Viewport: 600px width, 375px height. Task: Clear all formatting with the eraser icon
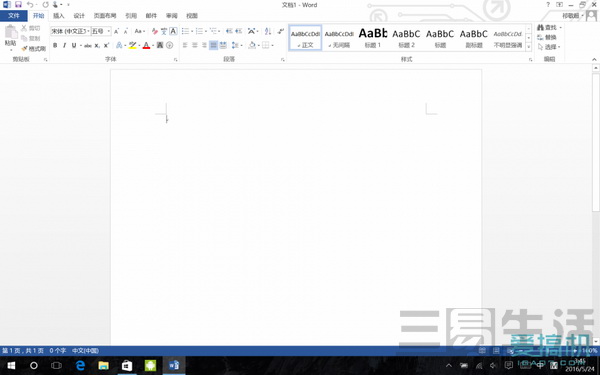155,31
